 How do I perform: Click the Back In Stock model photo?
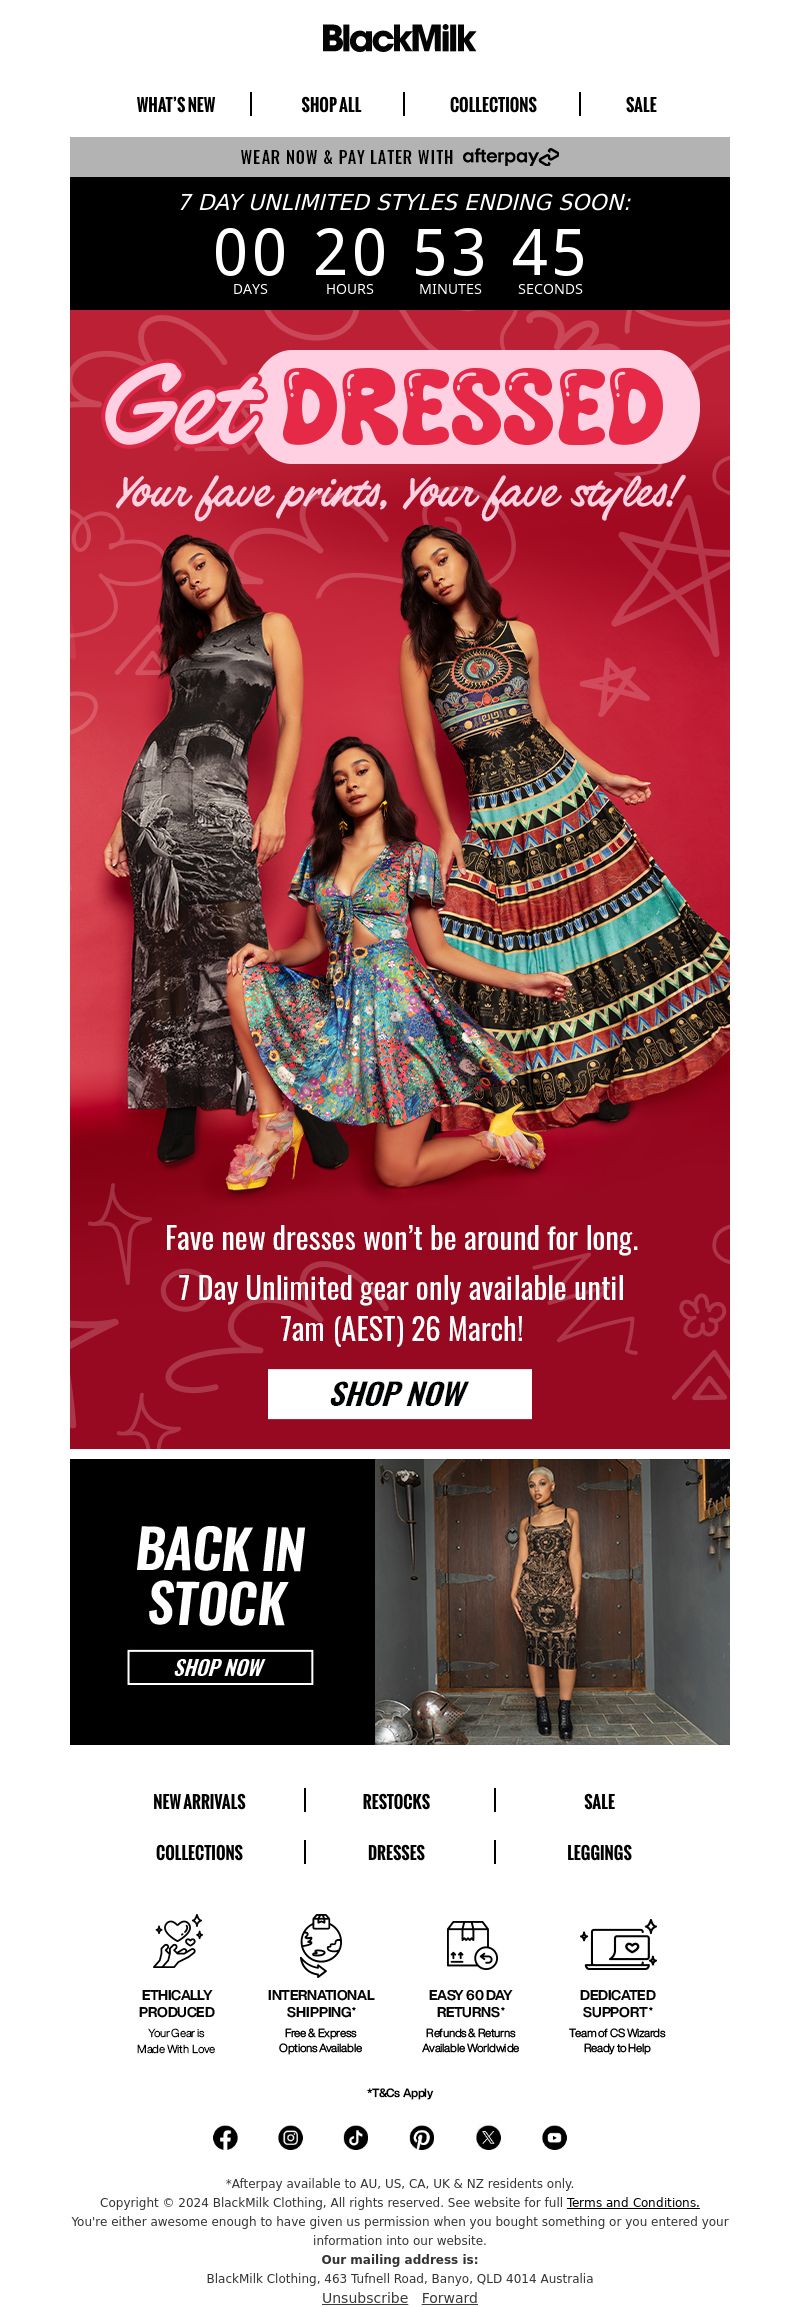tap(552, 1602)
